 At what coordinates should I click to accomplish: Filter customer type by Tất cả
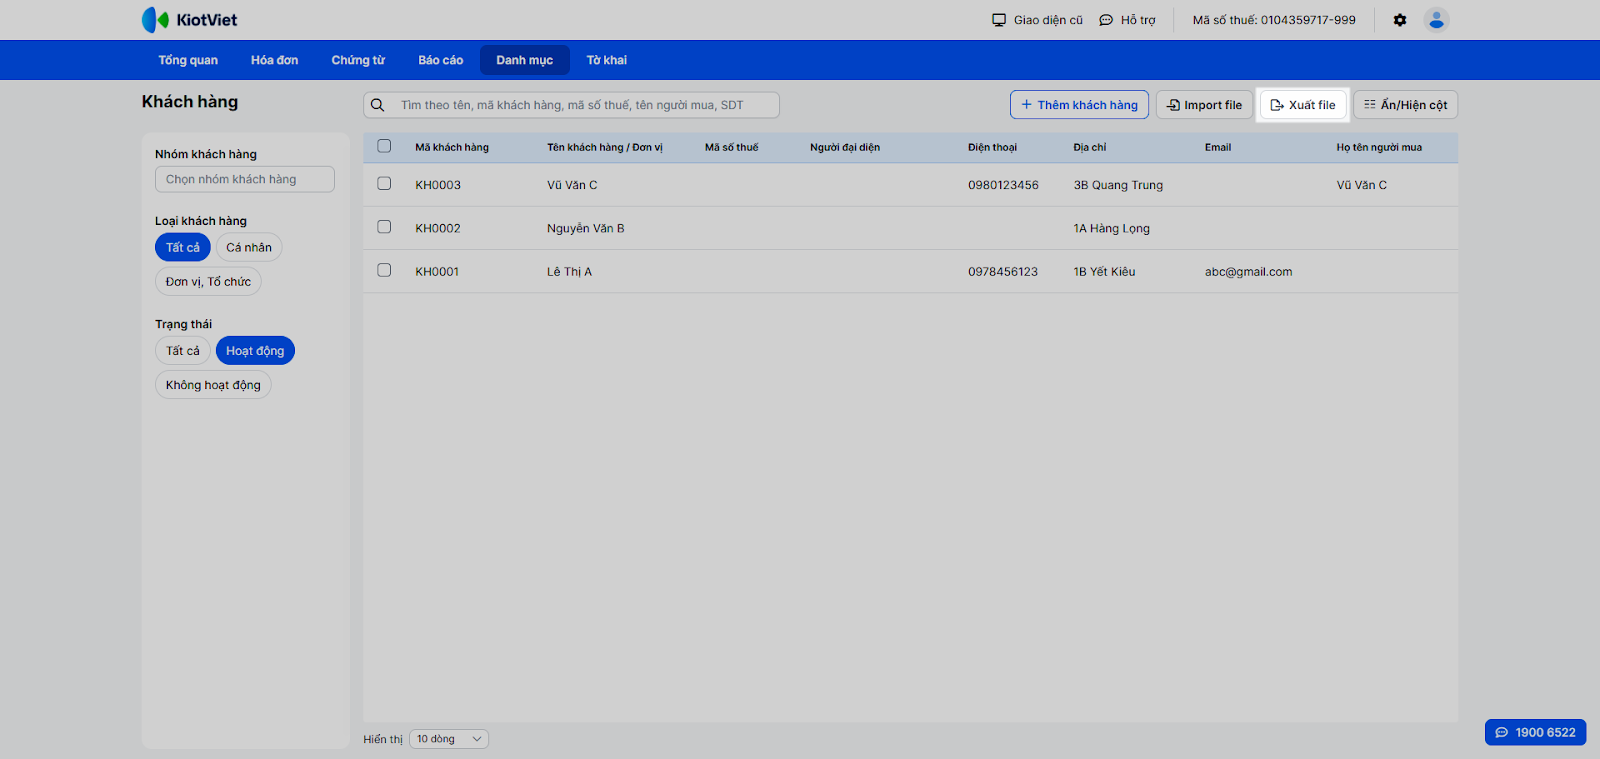183,247
